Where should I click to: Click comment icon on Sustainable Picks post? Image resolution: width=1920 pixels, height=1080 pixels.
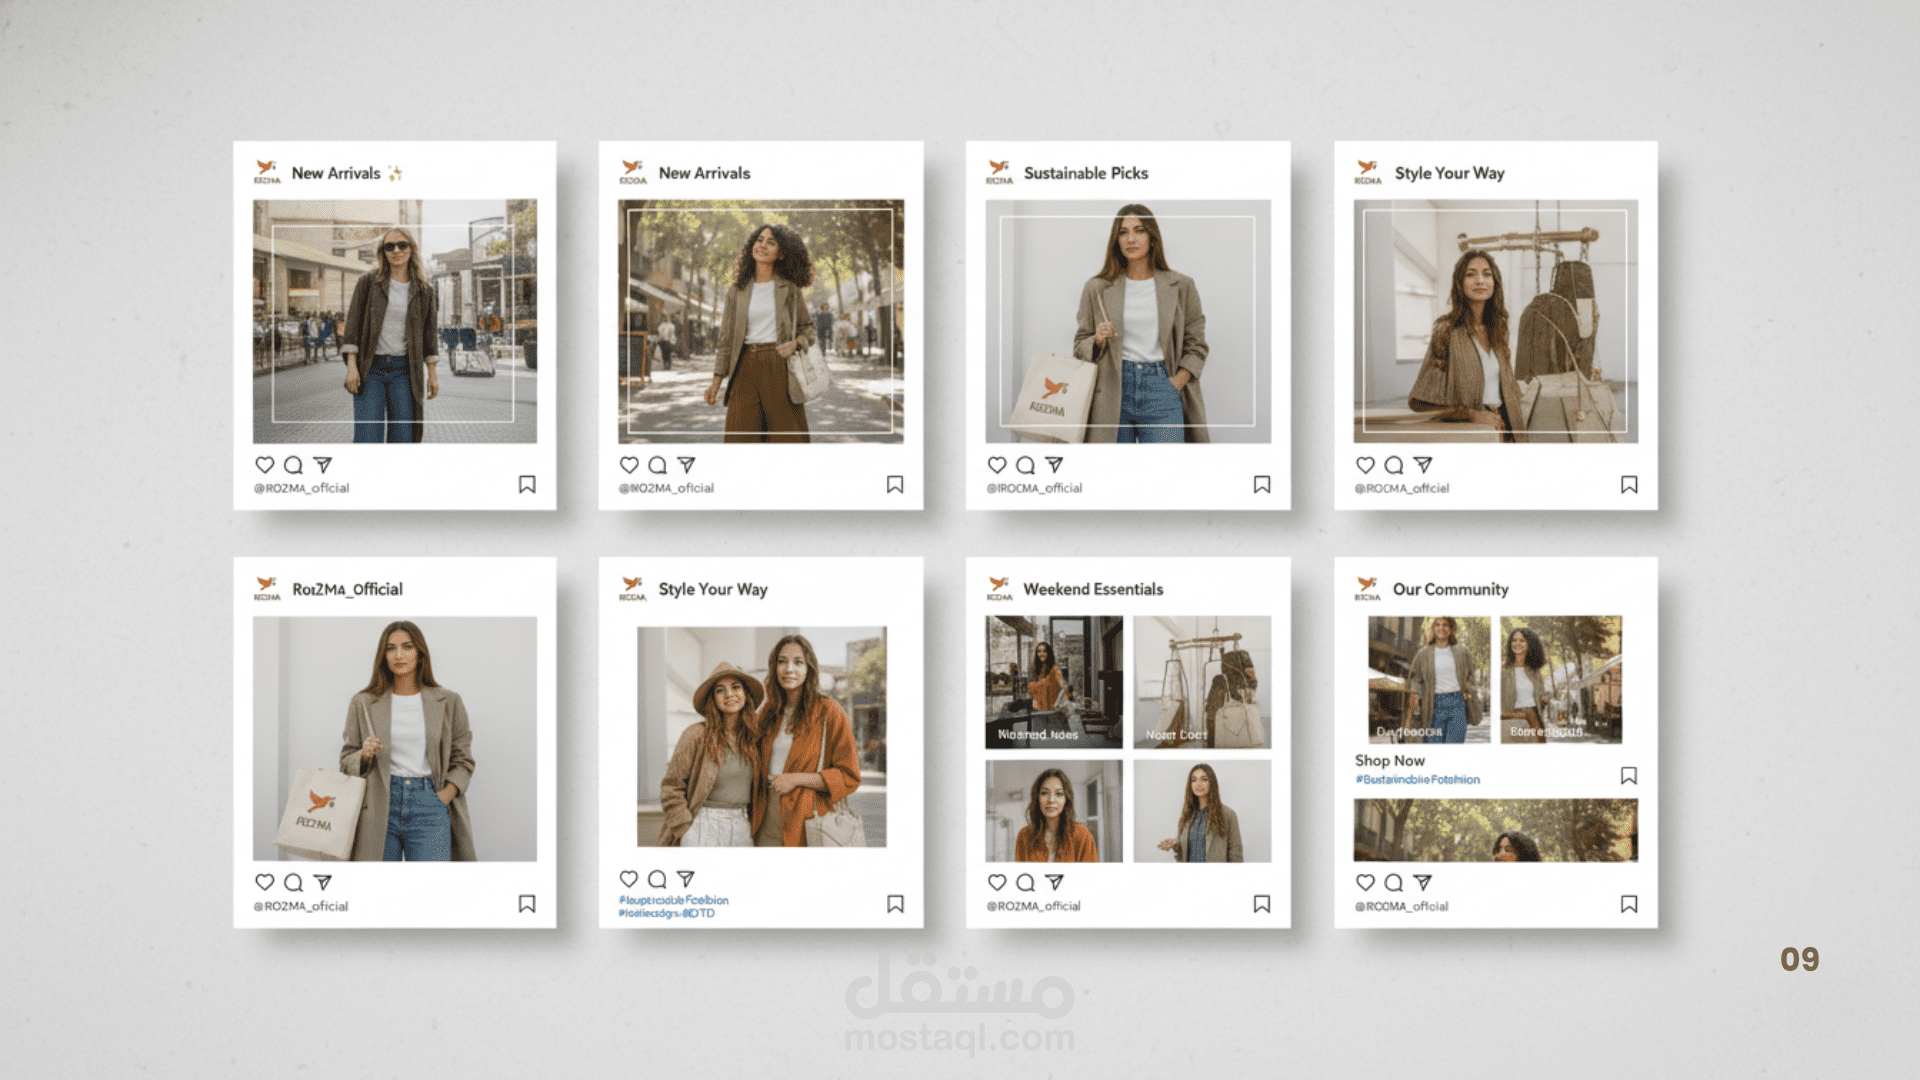coord(1025,465)
